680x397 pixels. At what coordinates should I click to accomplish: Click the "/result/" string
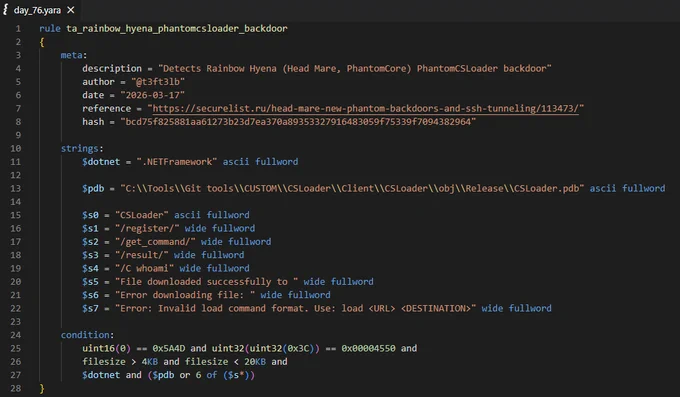coord(142,255)
